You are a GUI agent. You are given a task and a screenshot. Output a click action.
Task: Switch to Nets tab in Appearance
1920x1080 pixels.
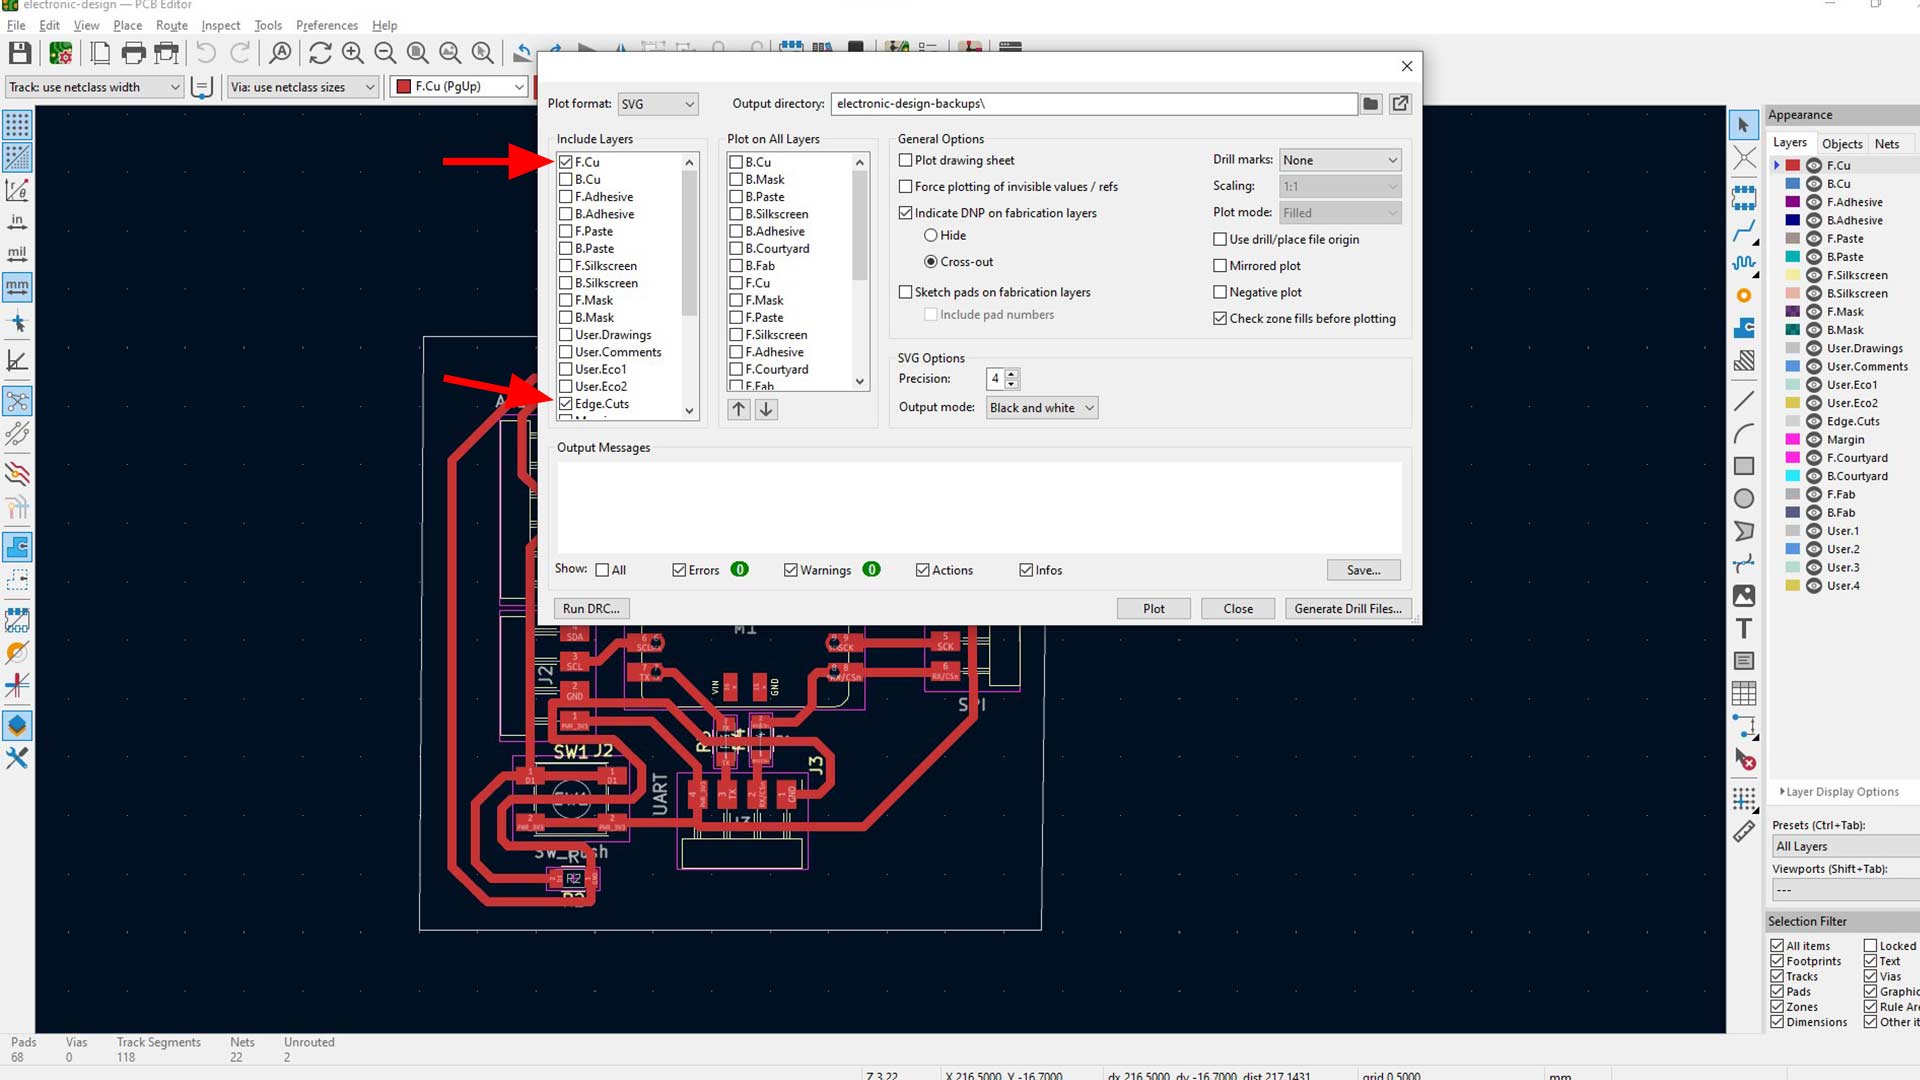click(1887, 144)
